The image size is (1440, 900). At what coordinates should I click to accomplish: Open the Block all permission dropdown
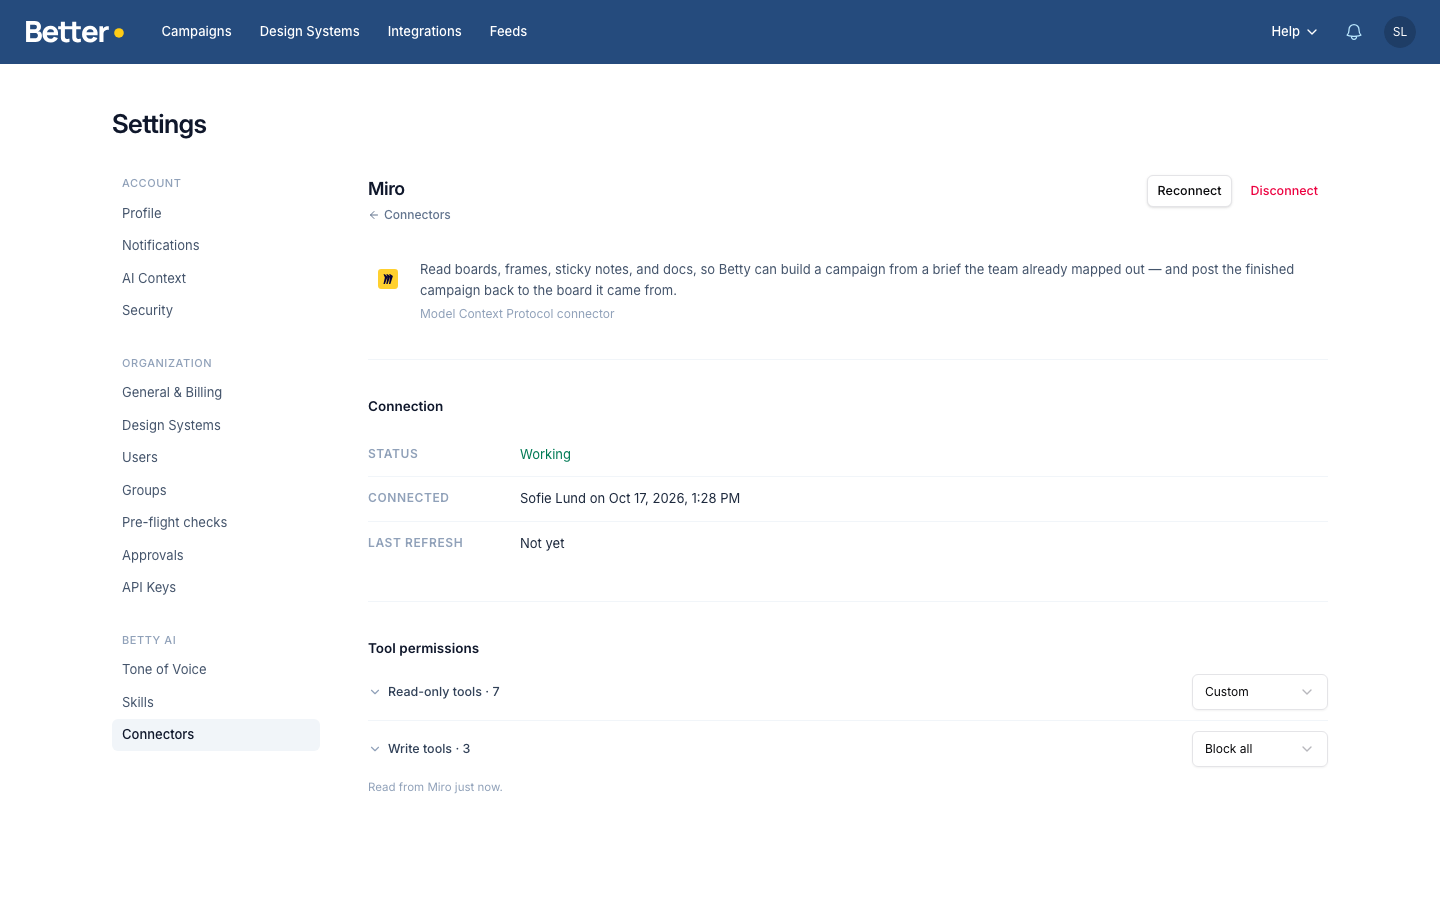pyautogui.click(x=1260, y=749)
